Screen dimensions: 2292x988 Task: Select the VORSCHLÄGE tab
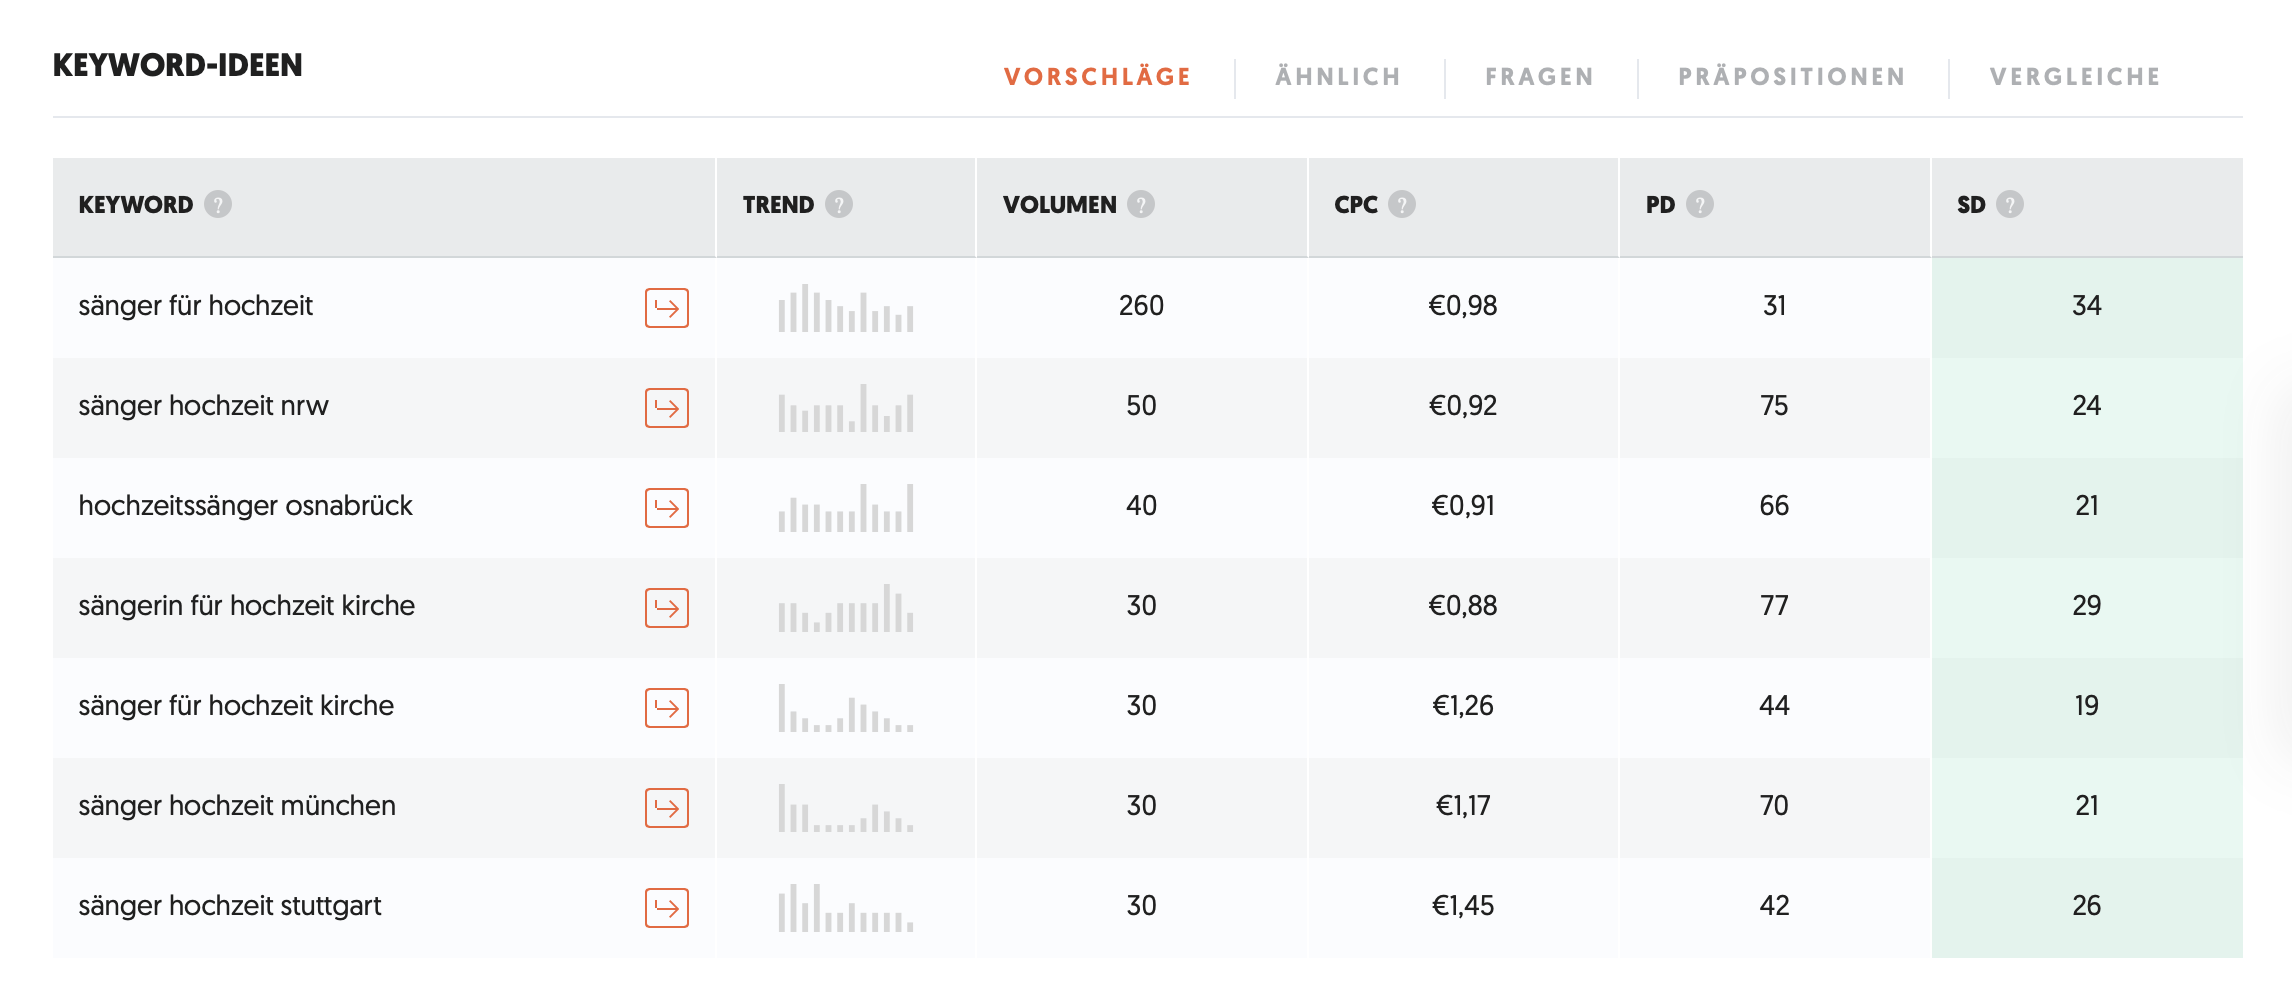(x=1098, y=77)
